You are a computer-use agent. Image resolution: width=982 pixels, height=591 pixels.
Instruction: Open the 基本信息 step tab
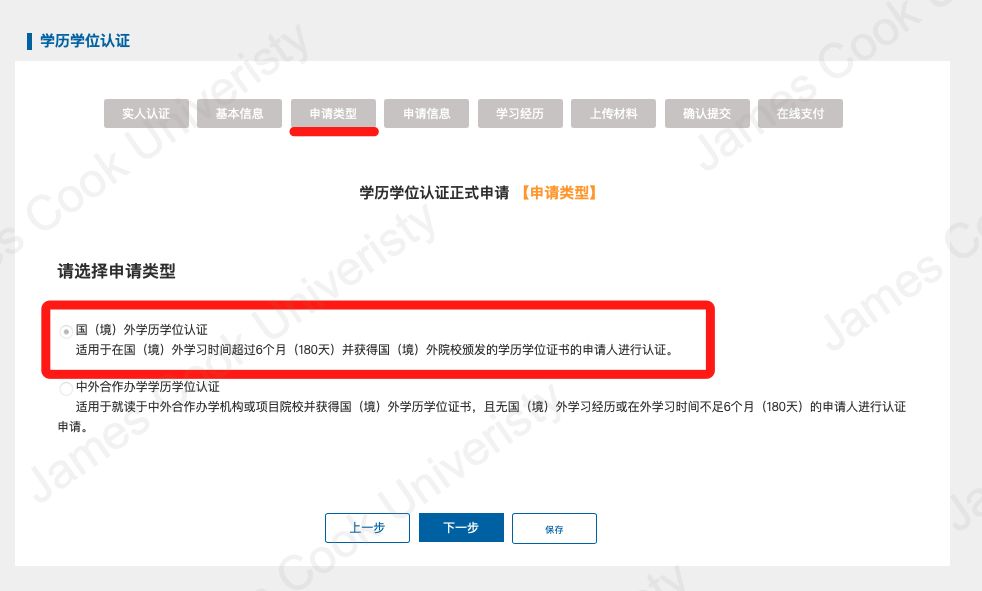coord(239,113)
